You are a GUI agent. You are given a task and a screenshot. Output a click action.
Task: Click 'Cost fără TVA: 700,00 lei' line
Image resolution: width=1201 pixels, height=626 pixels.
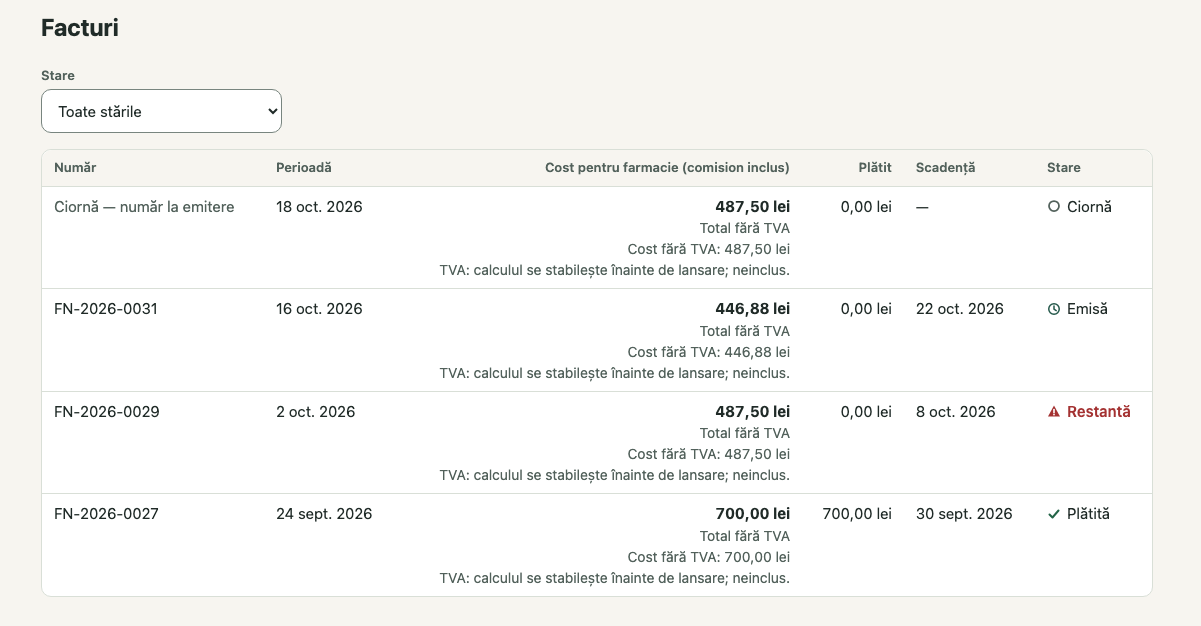(709, 557)
